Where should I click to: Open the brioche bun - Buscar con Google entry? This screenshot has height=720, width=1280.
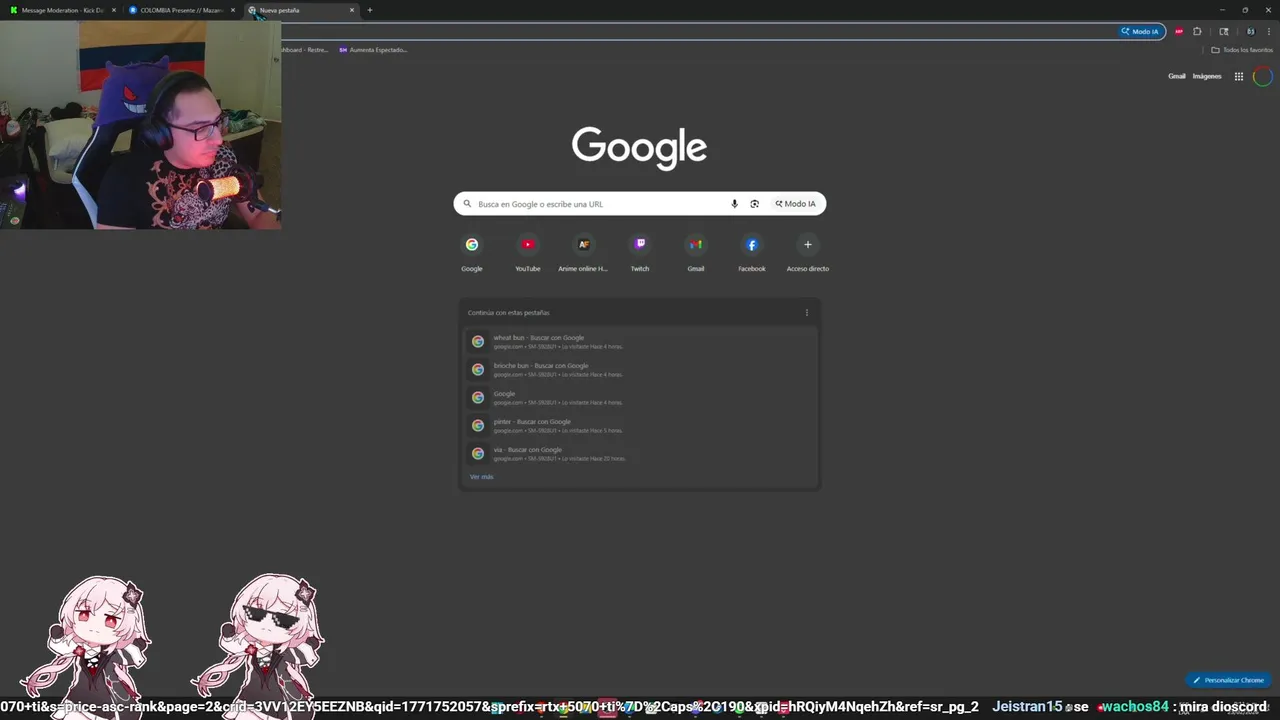[x=640, y=369]
